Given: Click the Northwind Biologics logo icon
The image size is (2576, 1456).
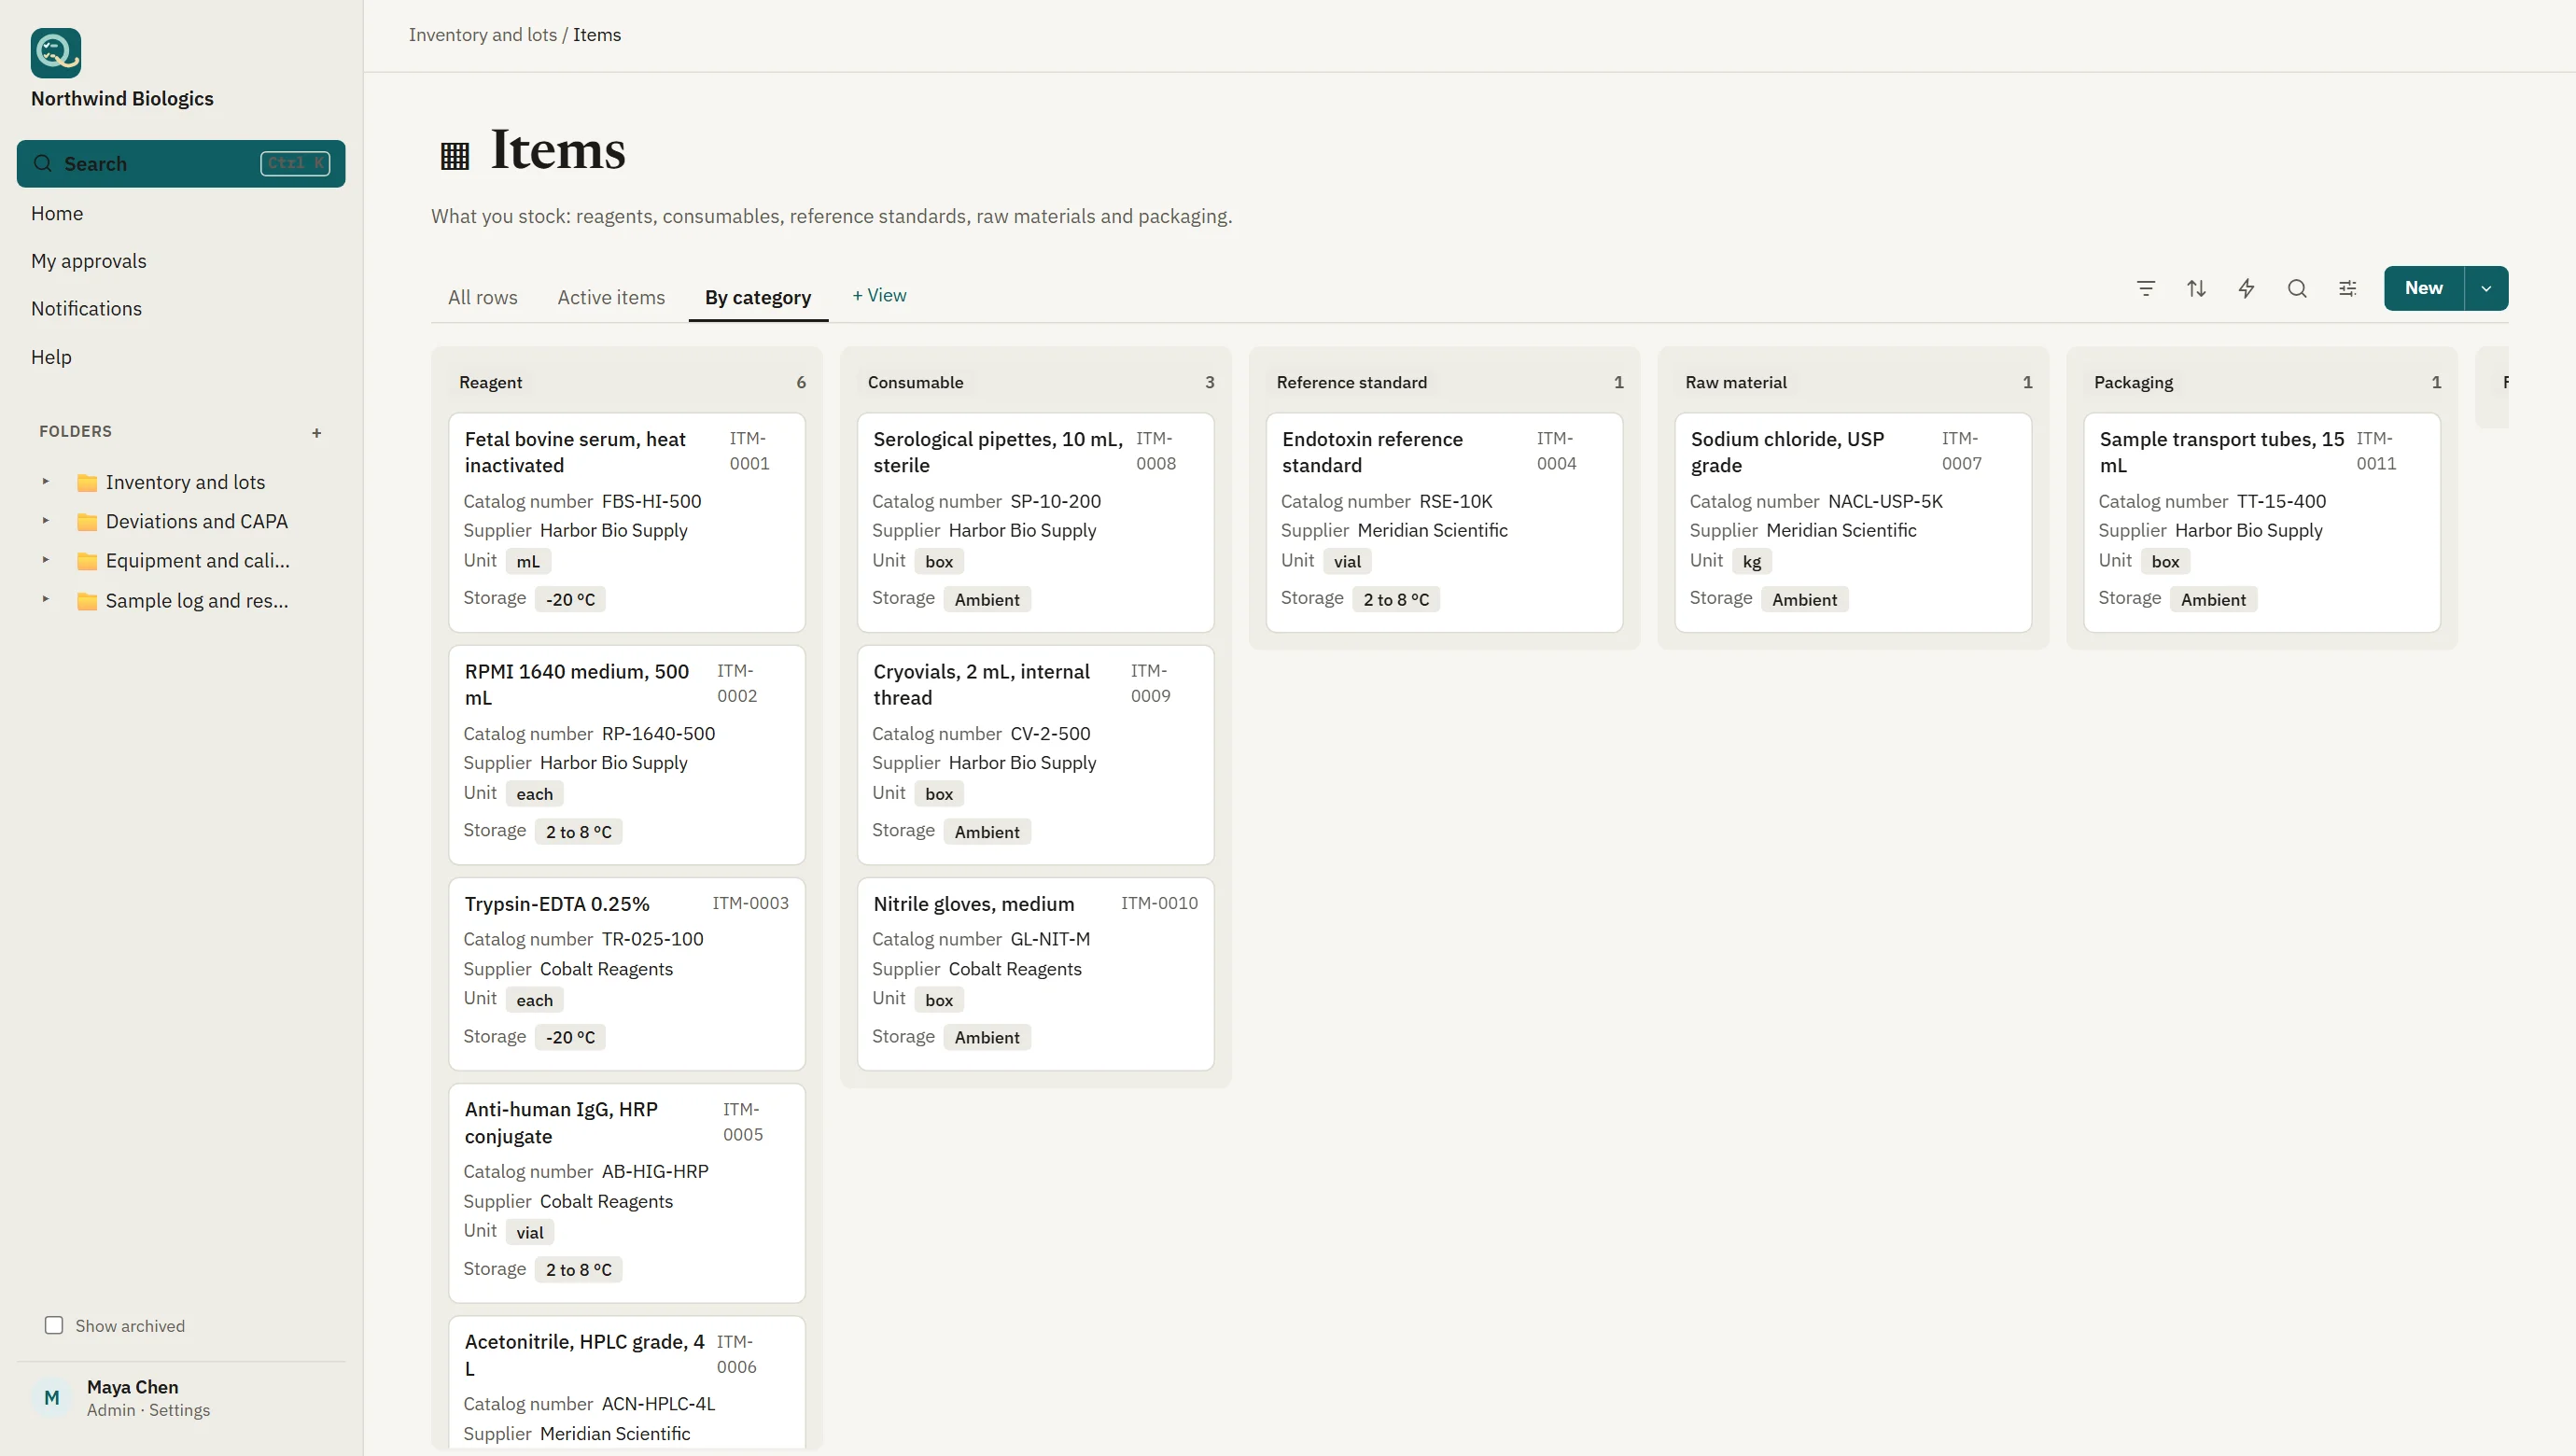Looking at the screenshot, I should [56, 52].
